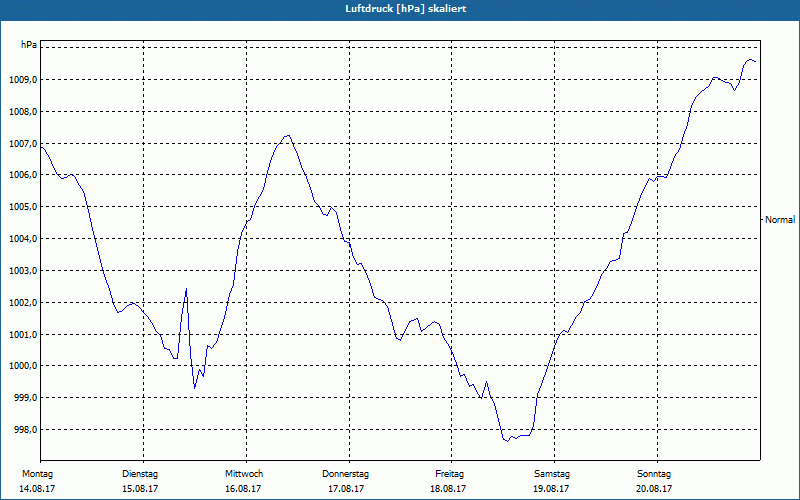Click the date 14.08.17
The image size is (800, 500).
[37, 489]
